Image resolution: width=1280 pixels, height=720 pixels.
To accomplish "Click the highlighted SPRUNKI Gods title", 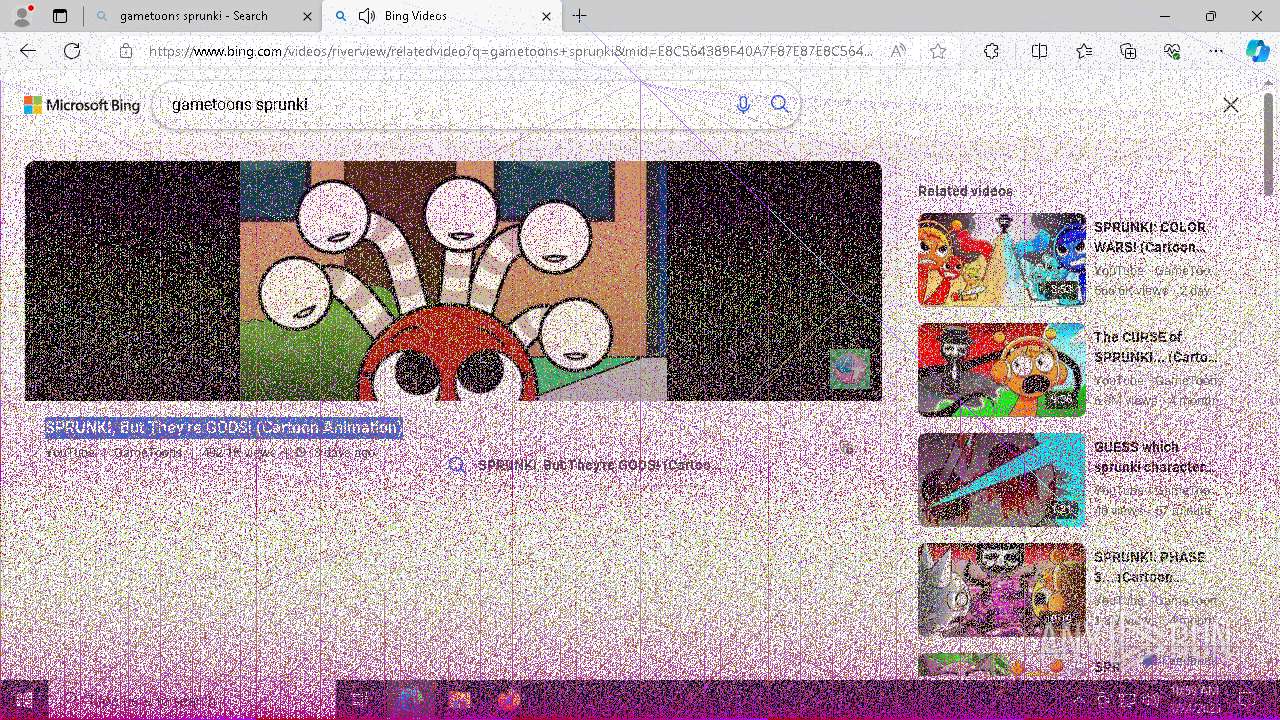I will pos(223,428).
